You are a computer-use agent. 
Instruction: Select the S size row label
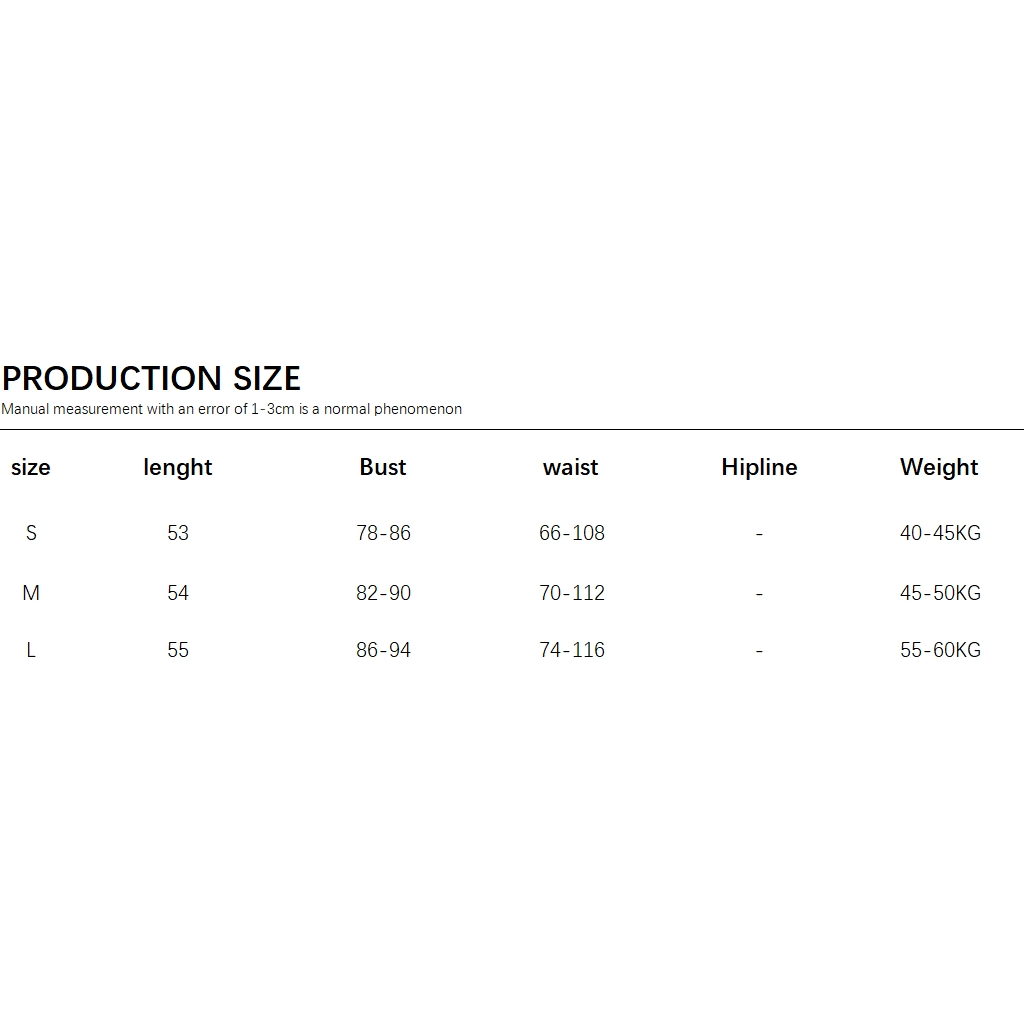31,533
